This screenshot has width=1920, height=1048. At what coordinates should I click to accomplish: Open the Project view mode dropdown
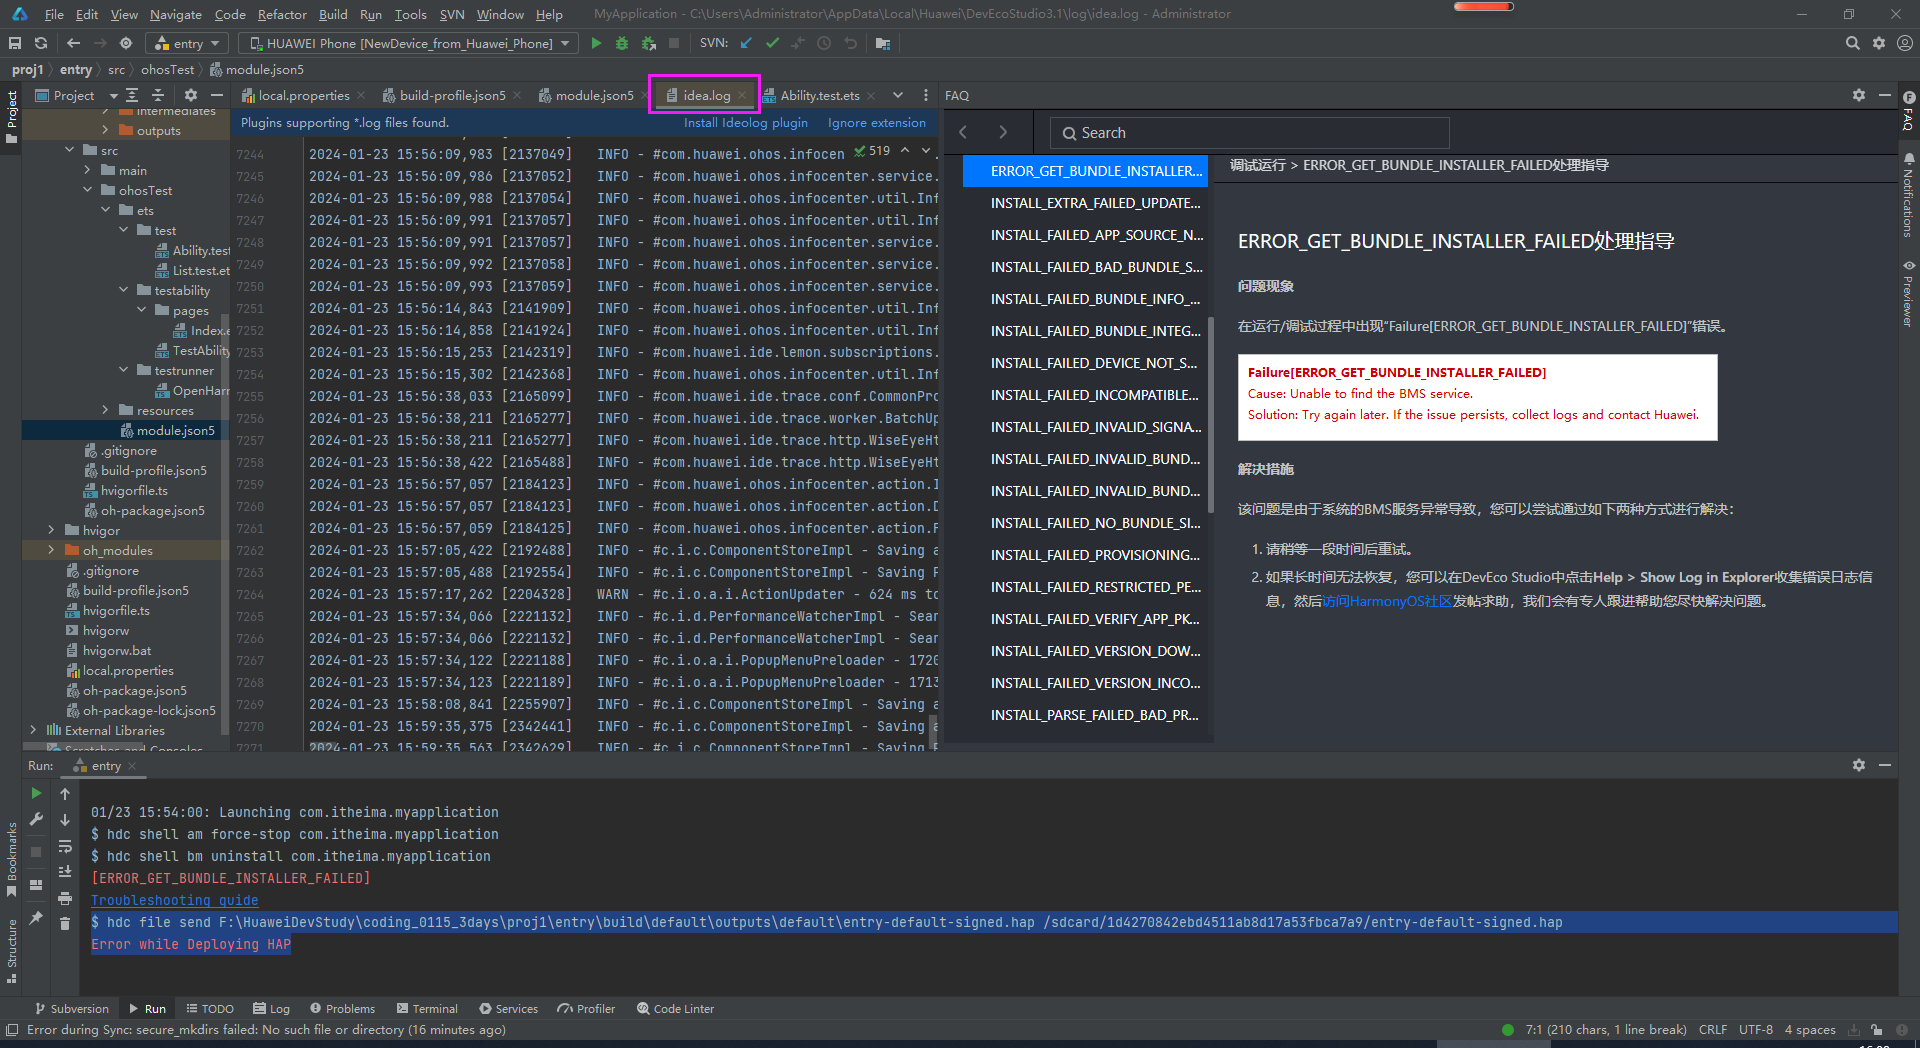[x=113, y=96]
